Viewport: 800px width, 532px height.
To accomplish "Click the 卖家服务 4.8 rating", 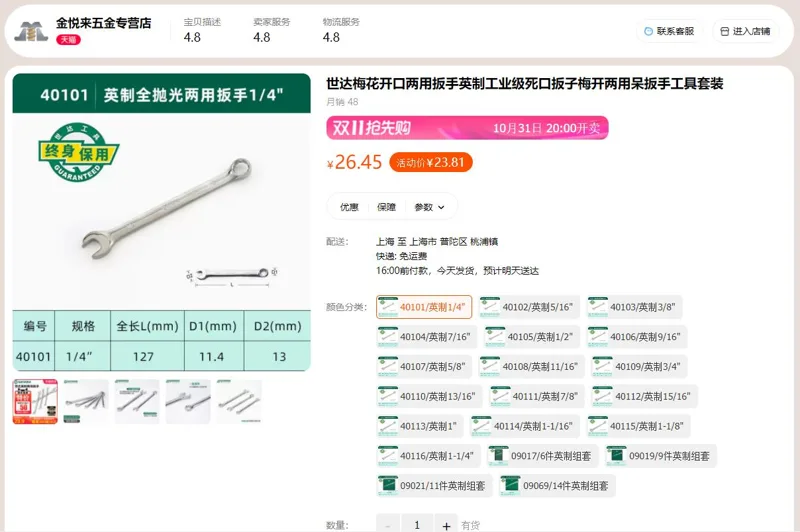I will [271, 30].
